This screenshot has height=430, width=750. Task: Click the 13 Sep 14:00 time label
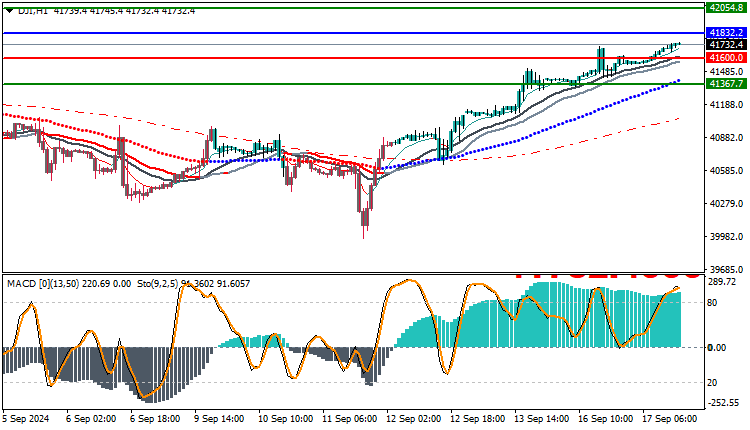click(541, 419)
